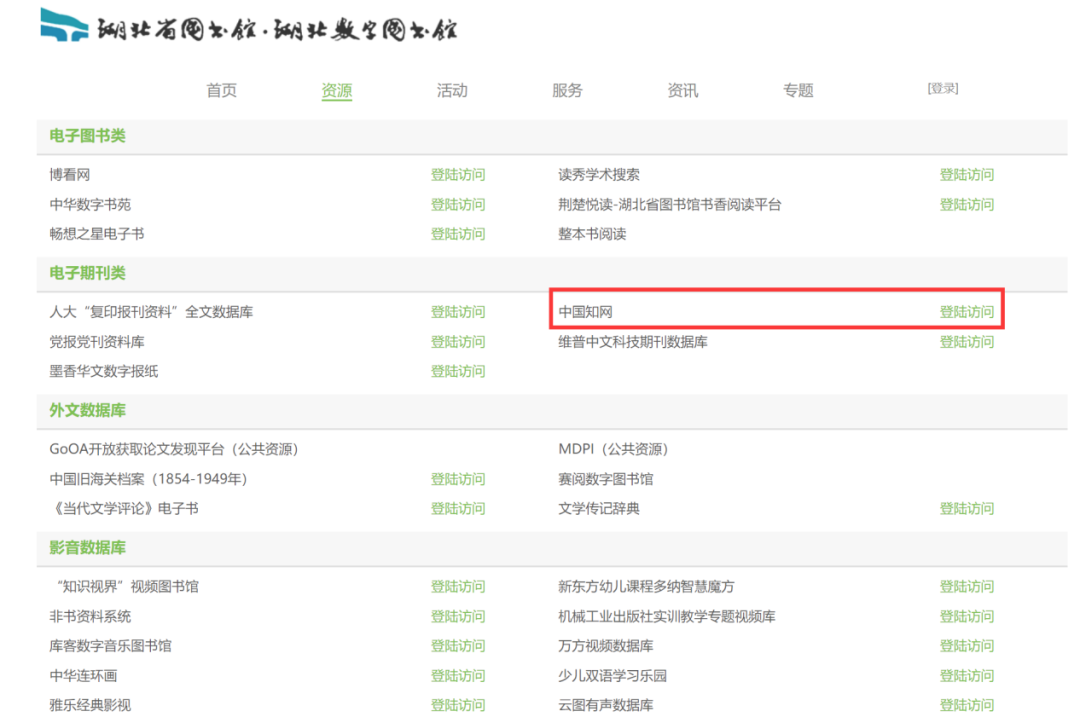
Task: Click the [登录] login link
Action: [x=943, y=88]
